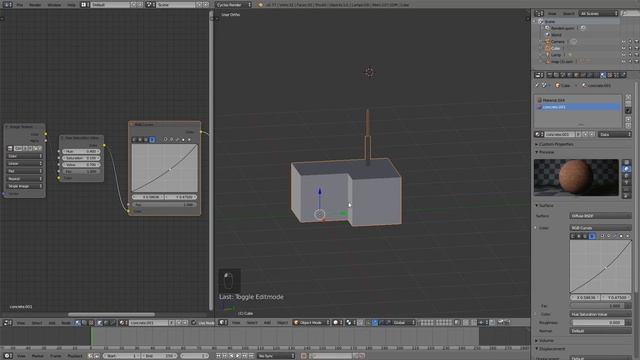Viewport: 640px width, 360px height.
Task: Toggle visibility eye for Lamp row
Action: (x=623, y=55)
